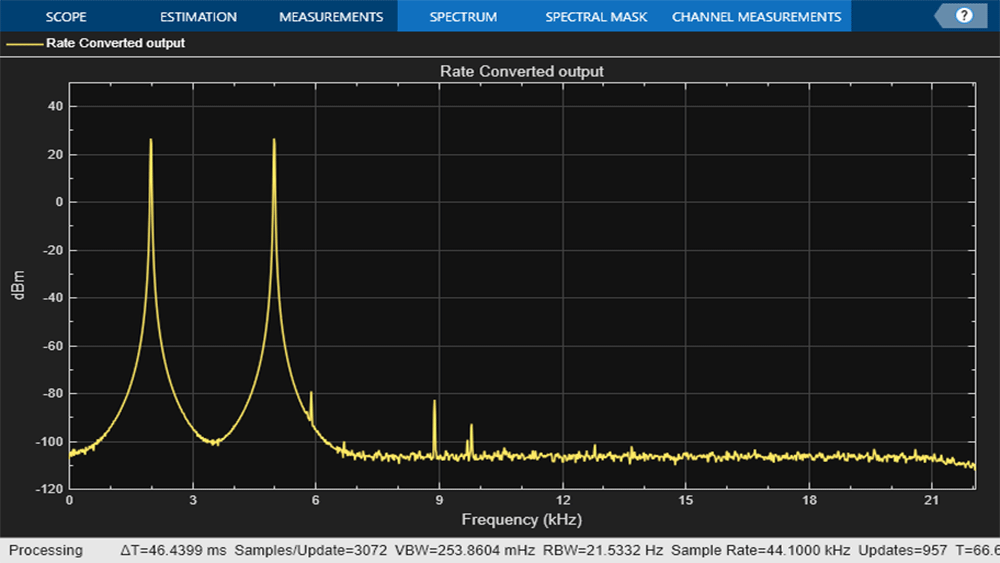
Task: Open the Spectral Mask tab
Action: (596, 17)
